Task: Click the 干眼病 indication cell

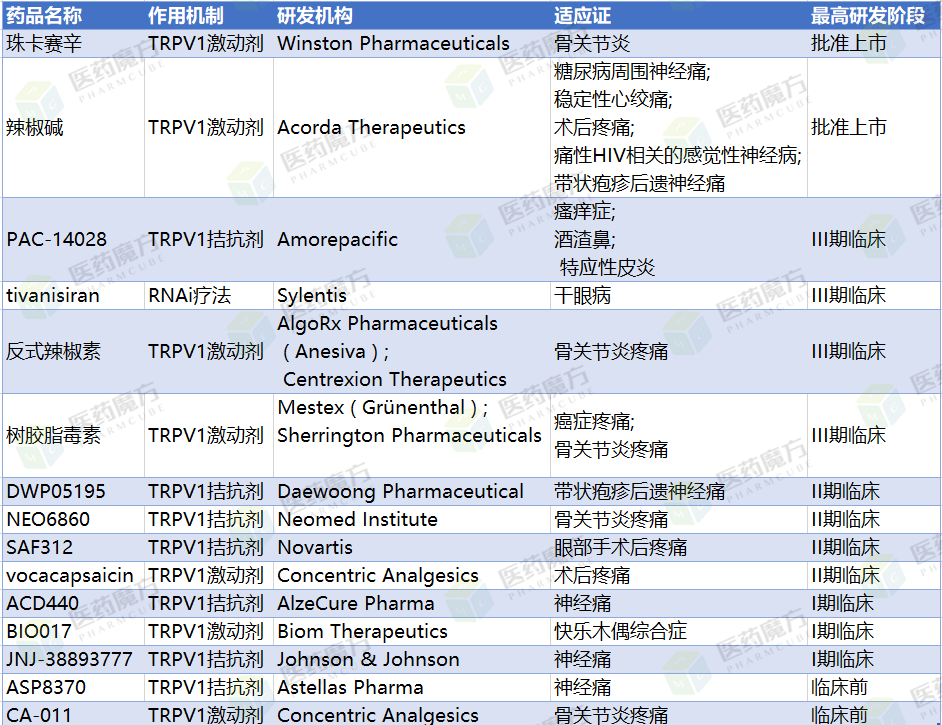Action: pos(583,296)
